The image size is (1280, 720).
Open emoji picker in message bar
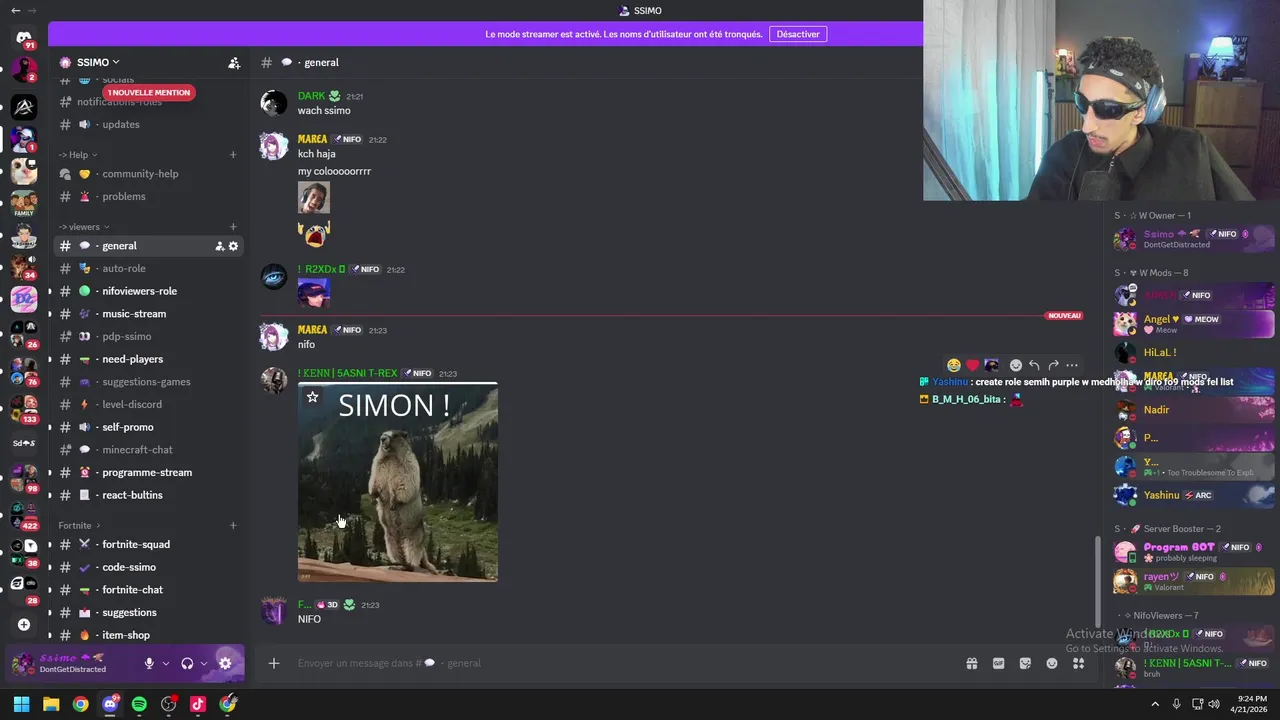coord(1052,663)
